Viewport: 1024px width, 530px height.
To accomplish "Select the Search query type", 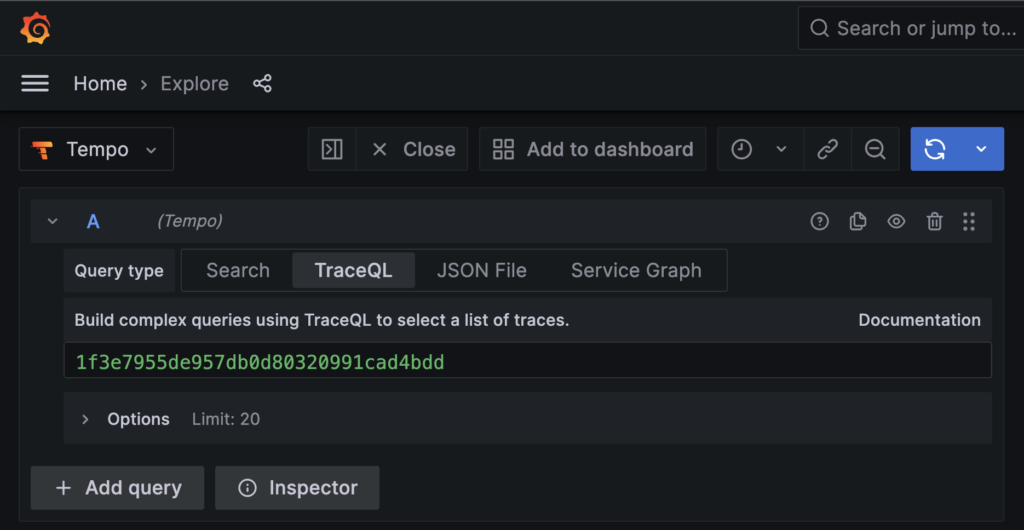I will click(238, 270).
